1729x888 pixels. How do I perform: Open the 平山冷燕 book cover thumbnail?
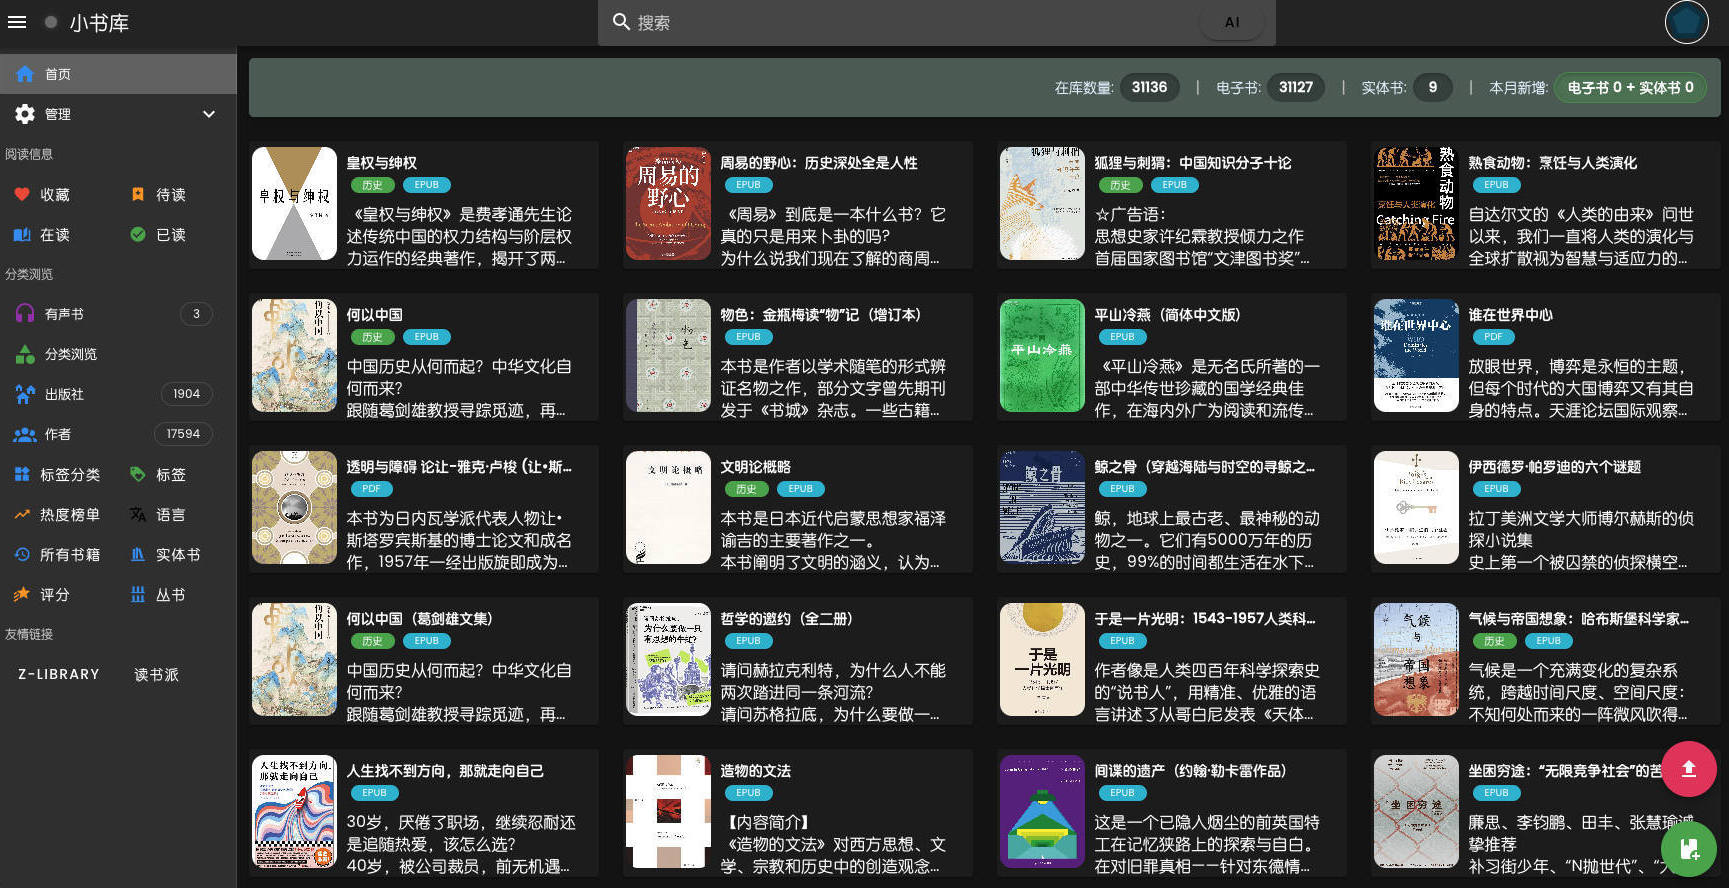point(1042,355)
